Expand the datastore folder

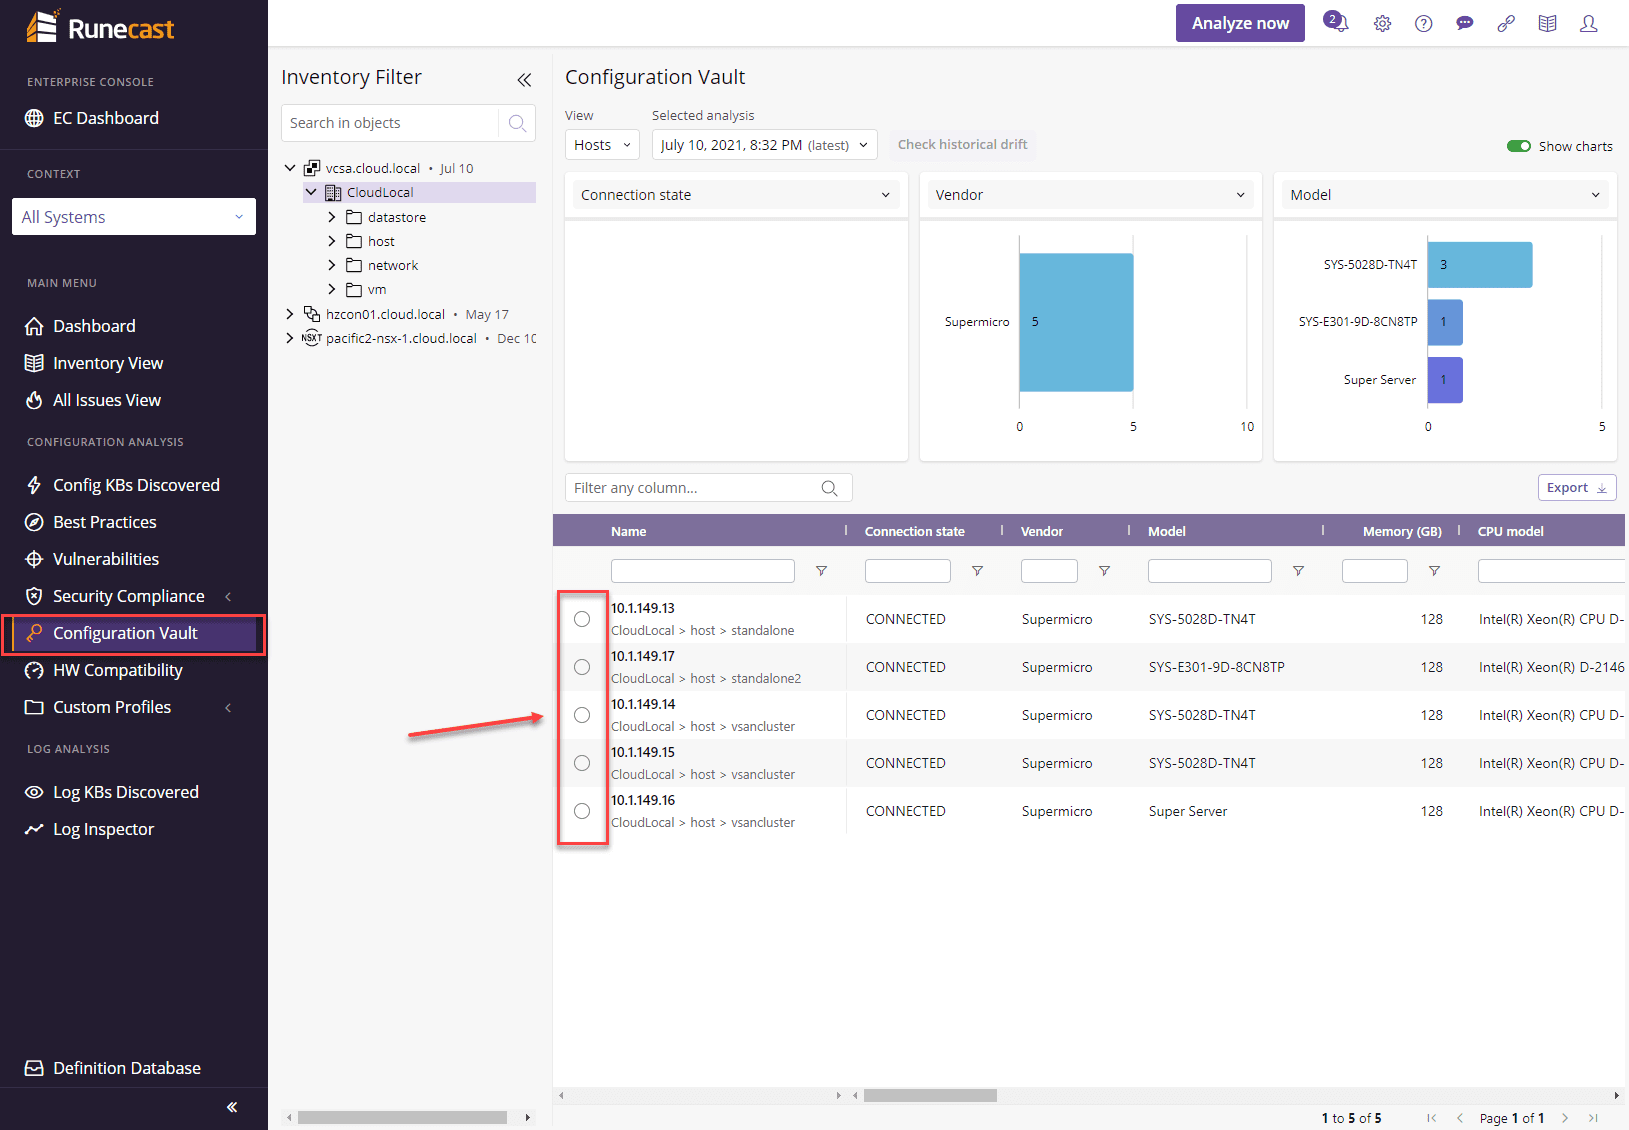pos(332,217)
